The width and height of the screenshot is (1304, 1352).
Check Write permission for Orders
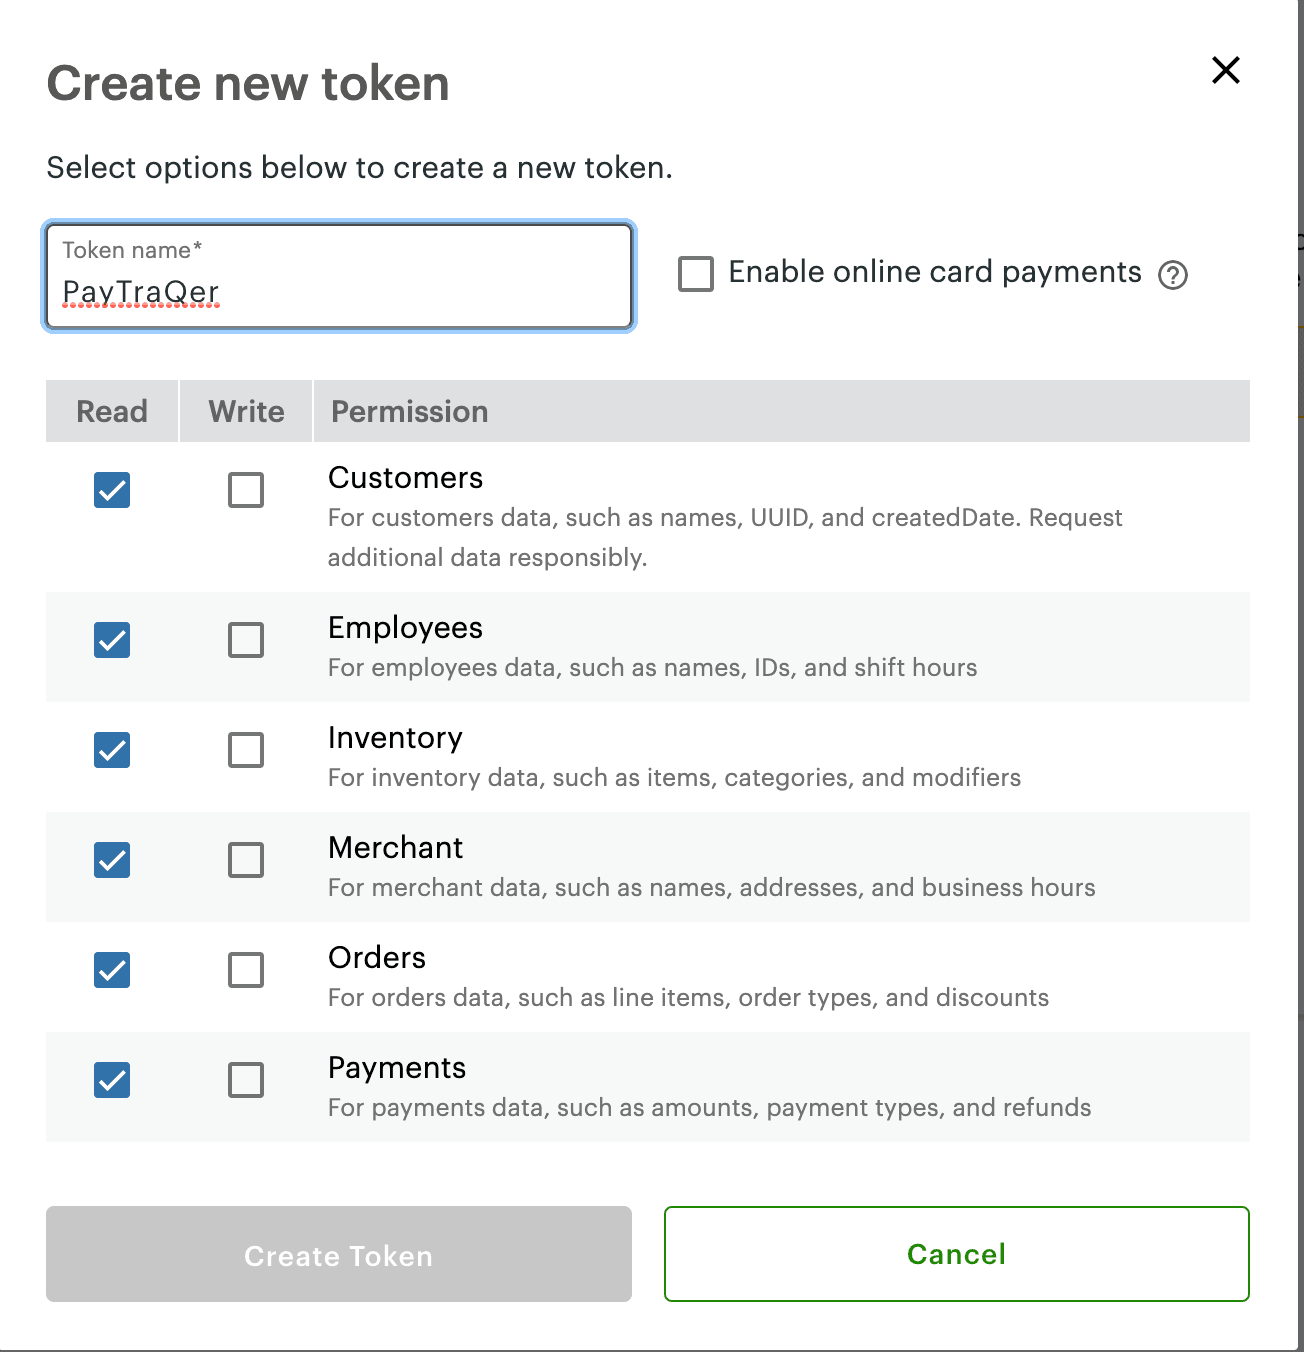pos(245,970)
